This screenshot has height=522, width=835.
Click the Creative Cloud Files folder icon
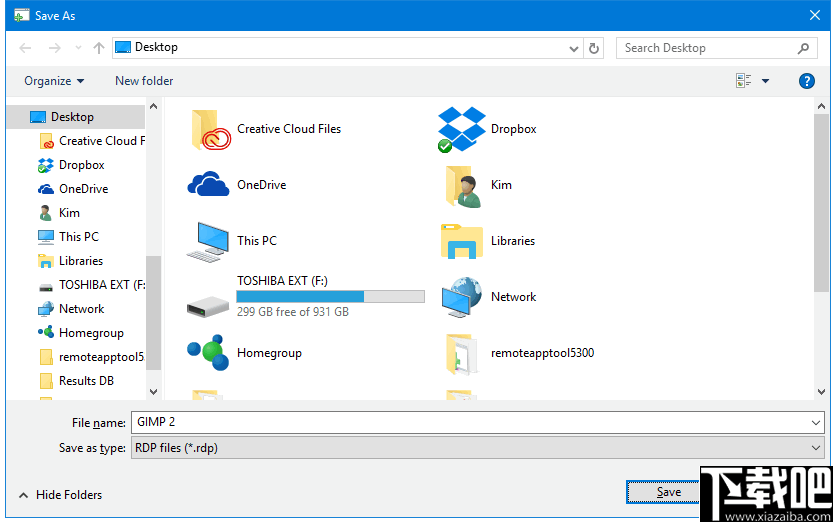click(210, 129)
